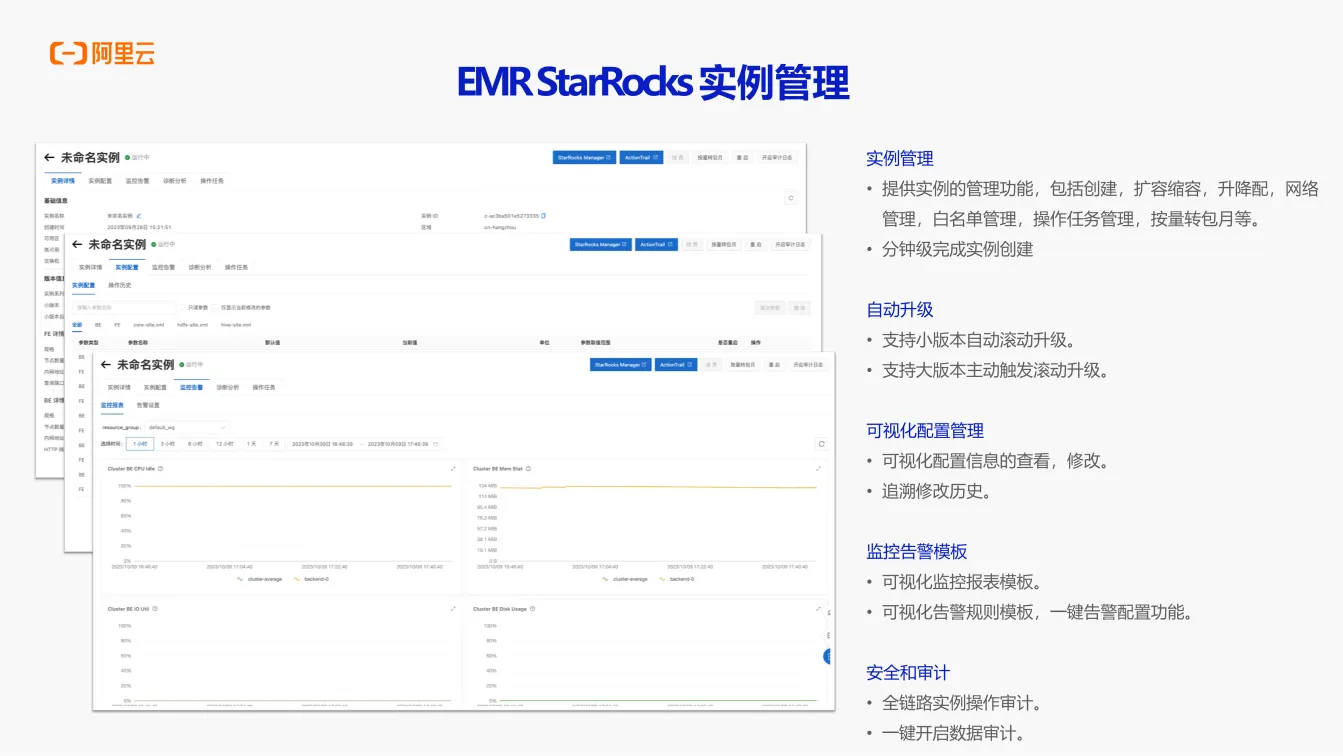Click help icon beside Cluster BE IO Util
The width and height of the screenshot is (1343, 756).
155,608
